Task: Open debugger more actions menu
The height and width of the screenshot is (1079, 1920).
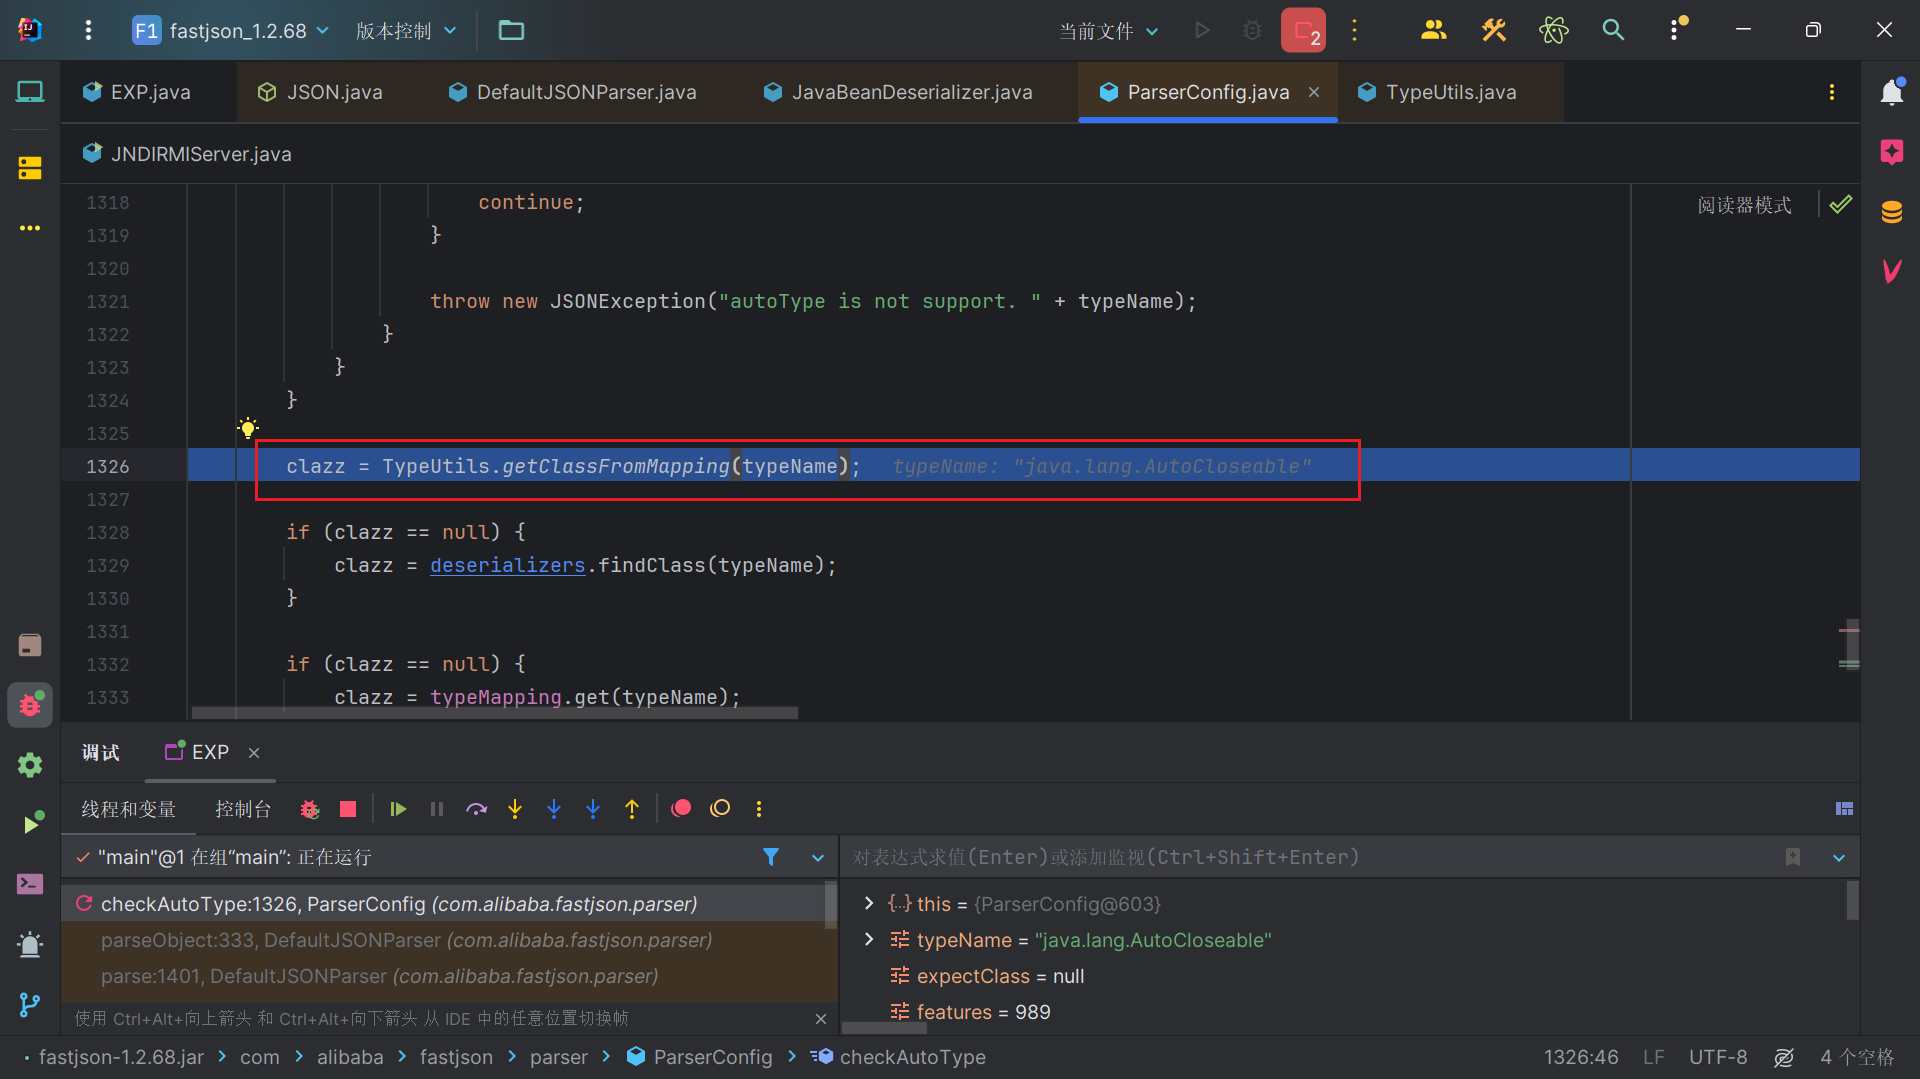Action: tap(759, 809)
